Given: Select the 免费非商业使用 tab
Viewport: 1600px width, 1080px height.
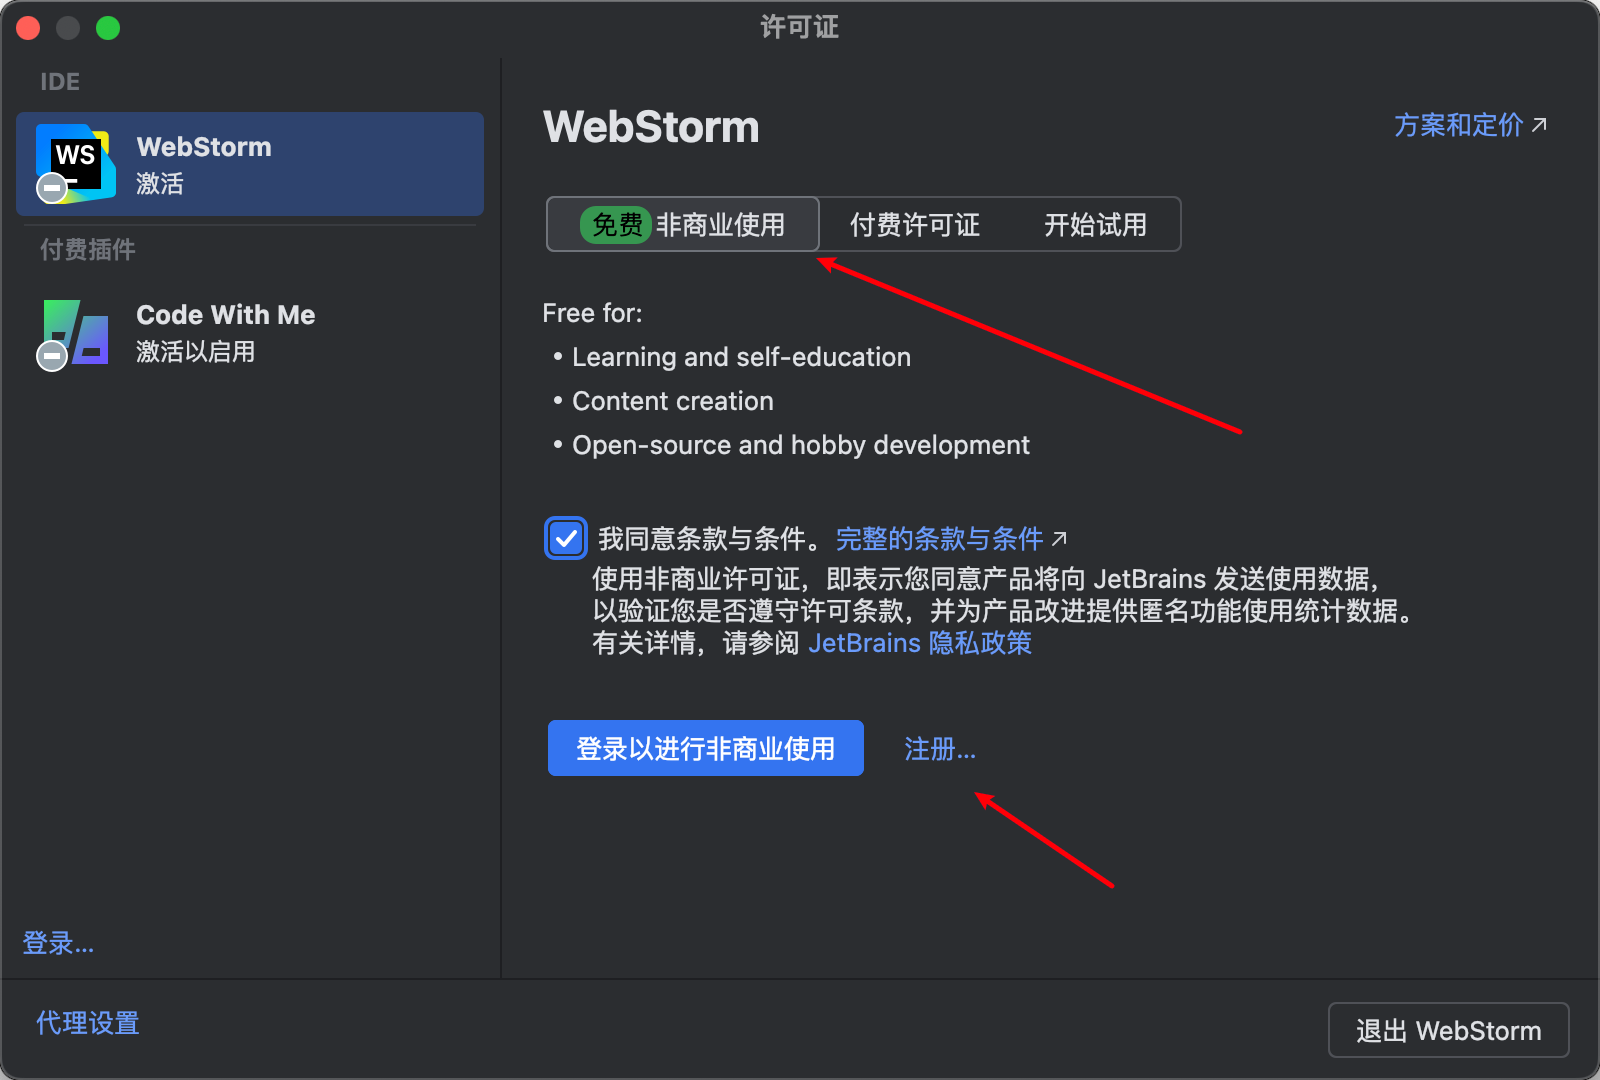Looking at the screenshot, I should click(x=682, y=224).
